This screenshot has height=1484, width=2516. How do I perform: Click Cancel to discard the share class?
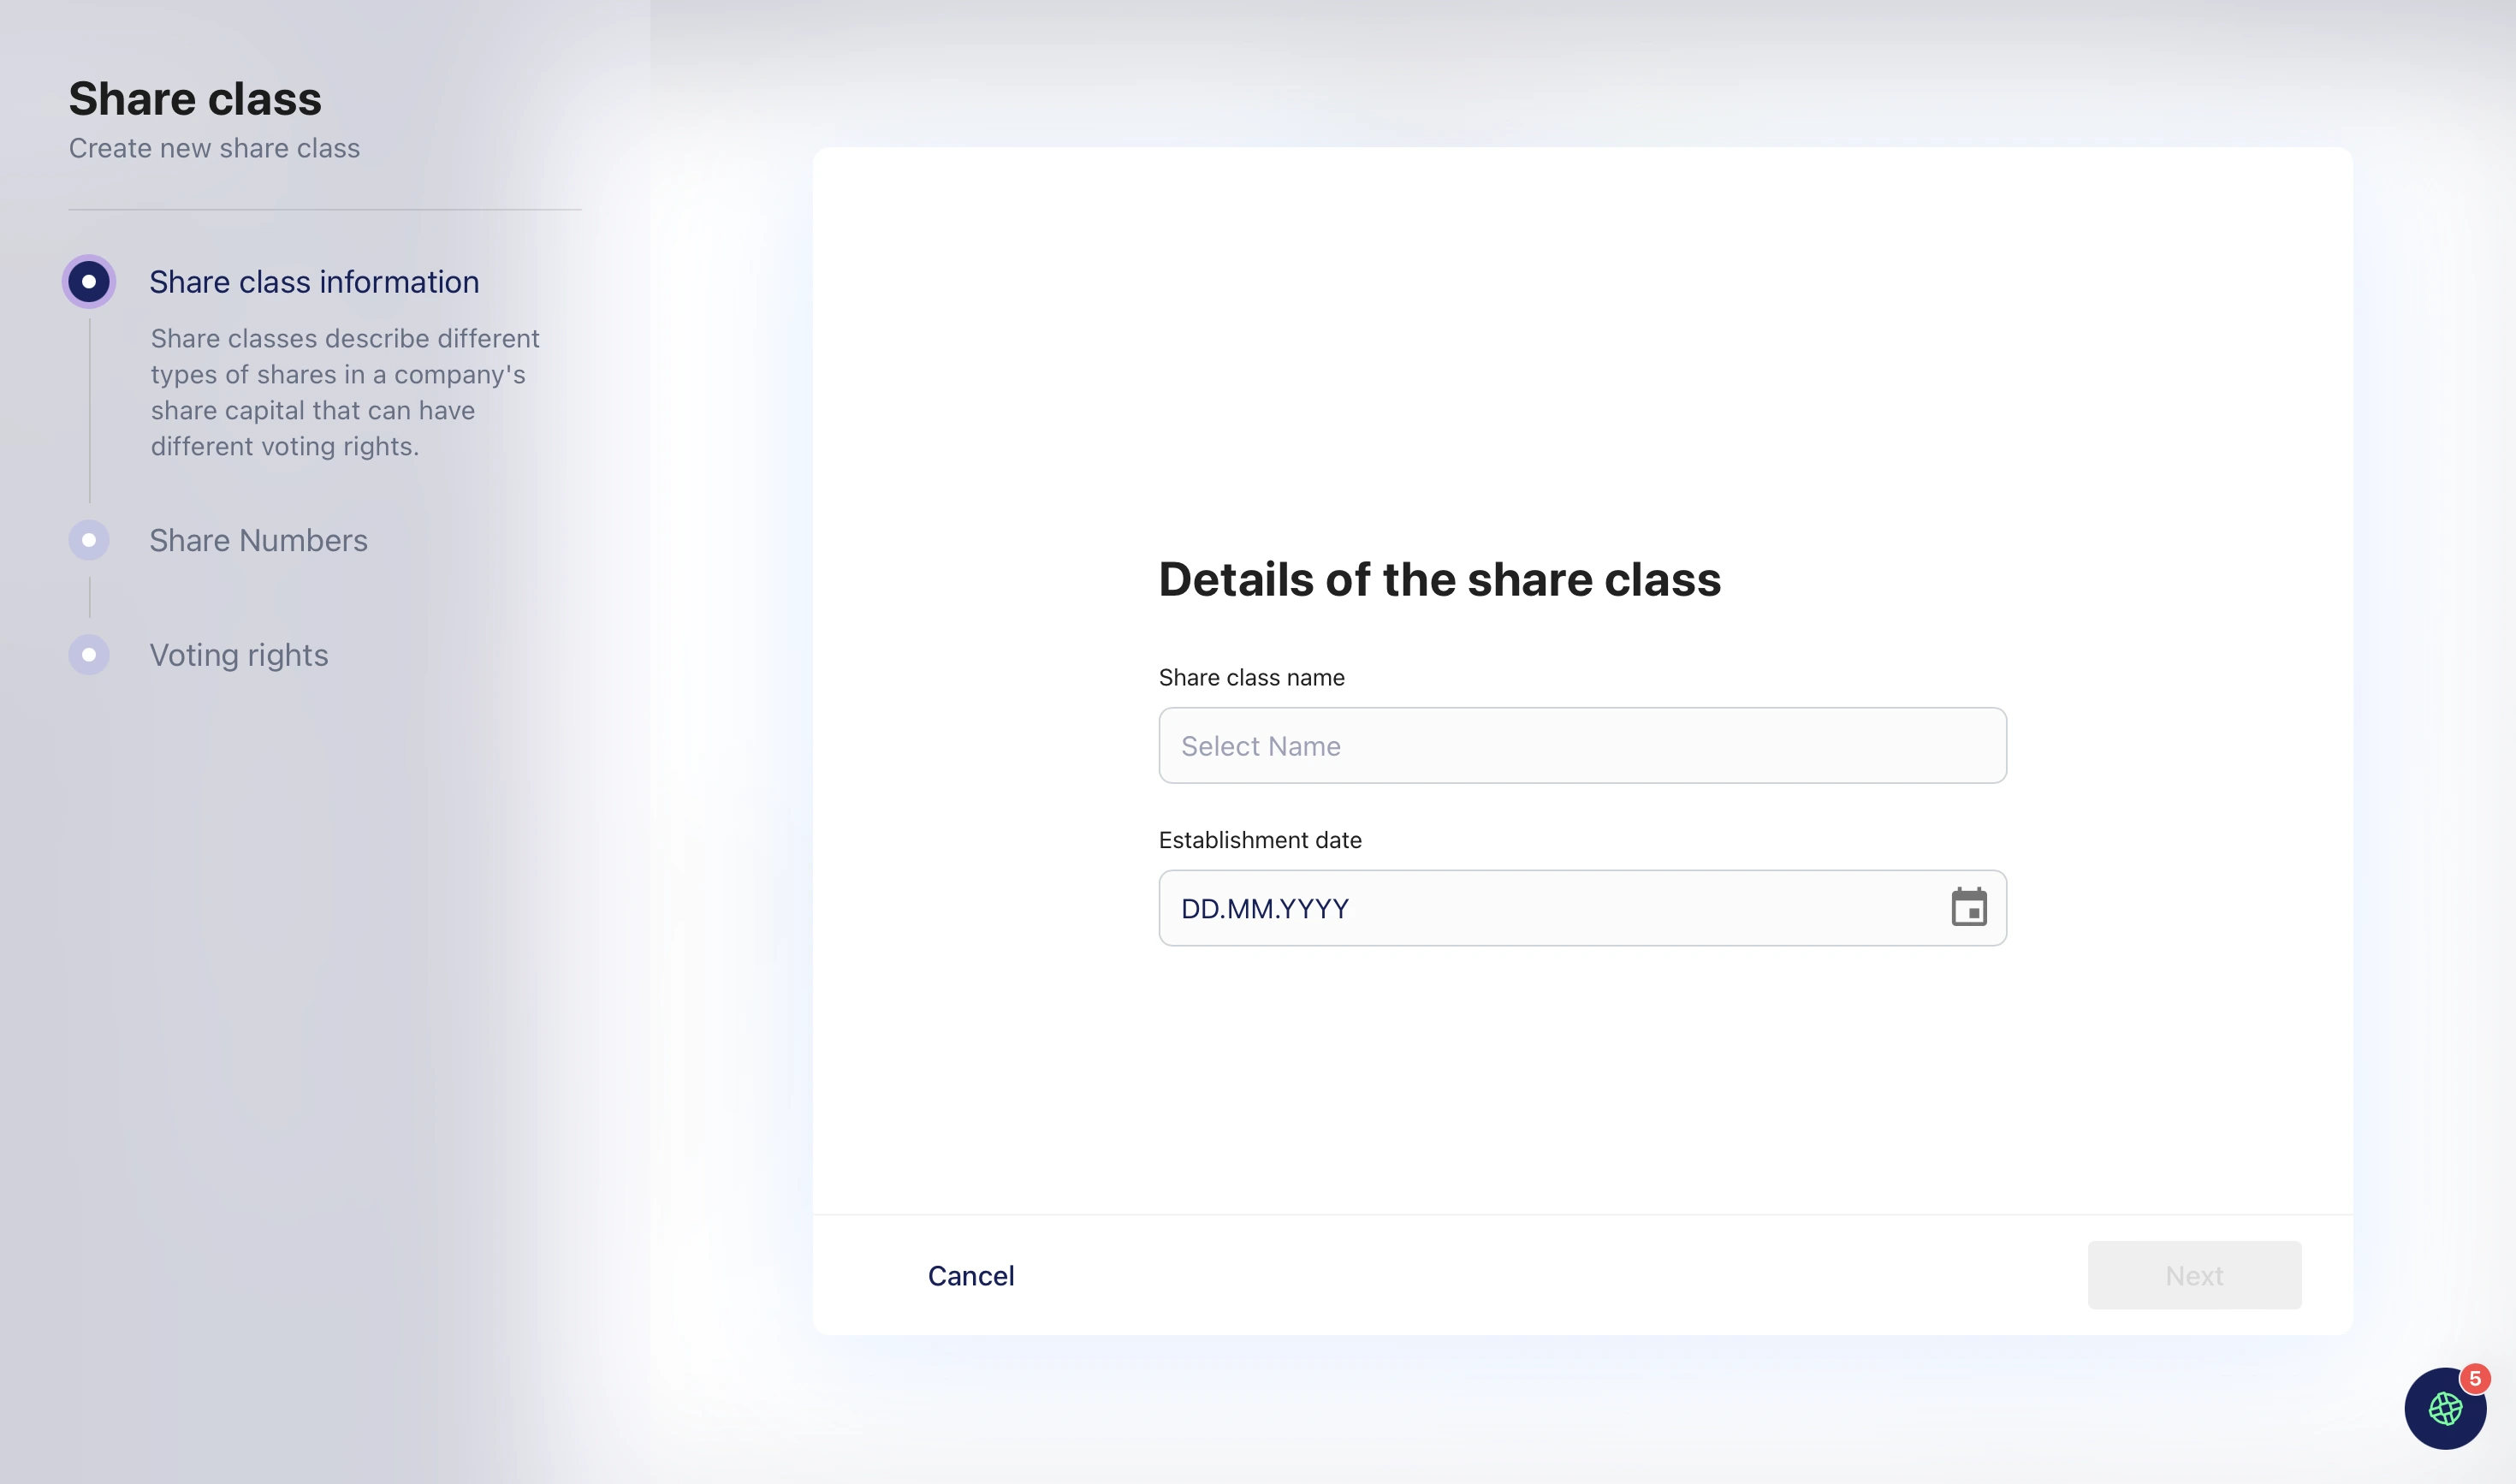click(x=971, y=1275)
